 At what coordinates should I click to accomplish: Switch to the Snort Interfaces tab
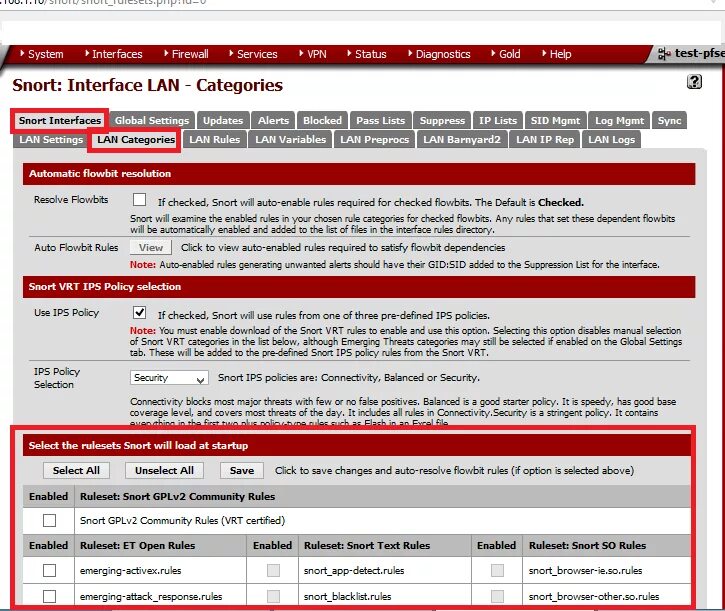point(60,121)
